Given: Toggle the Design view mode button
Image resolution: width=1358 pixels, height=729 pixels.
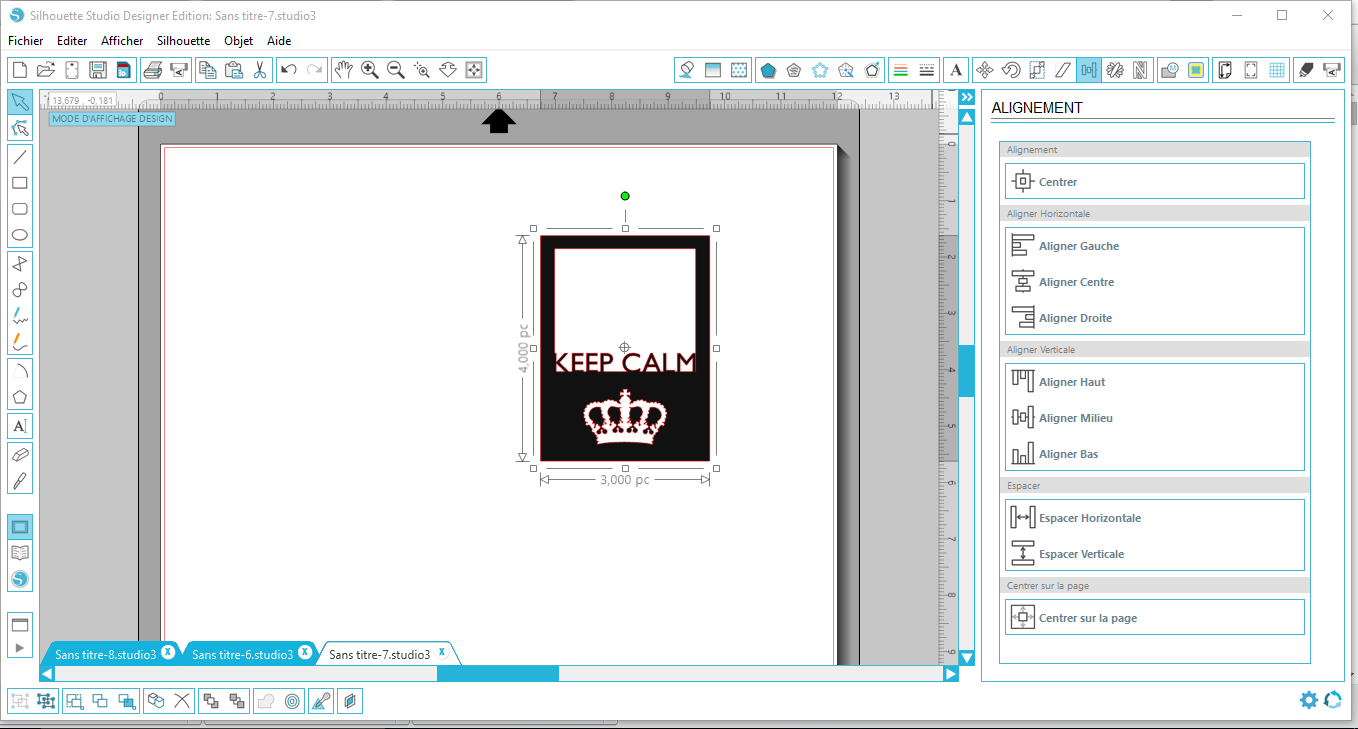Looking at the screenshot, I should (19, 526).
